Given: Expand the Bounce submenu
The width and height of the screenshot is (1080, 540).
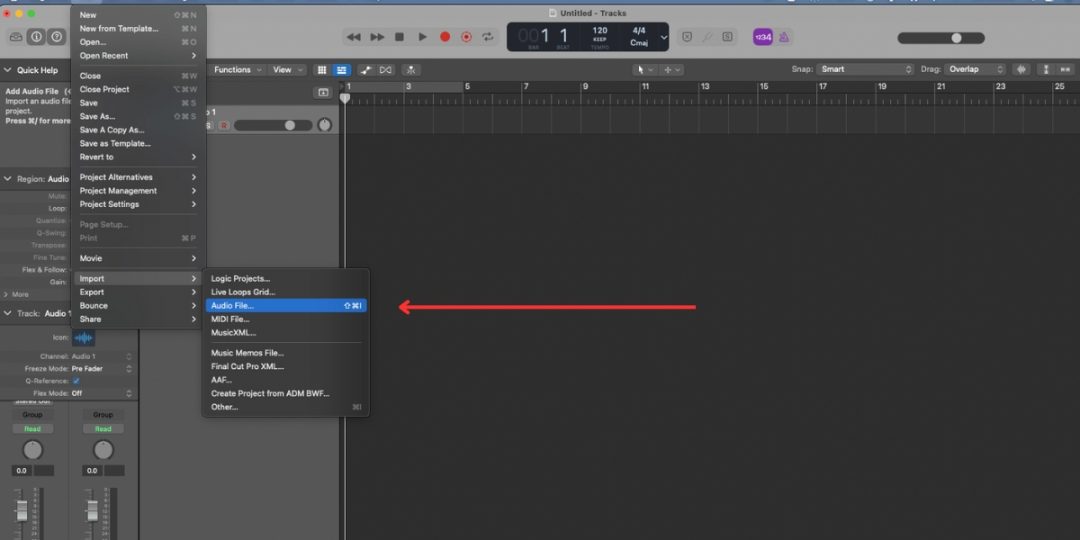Looking at the screenshot, I should (138, 306).
